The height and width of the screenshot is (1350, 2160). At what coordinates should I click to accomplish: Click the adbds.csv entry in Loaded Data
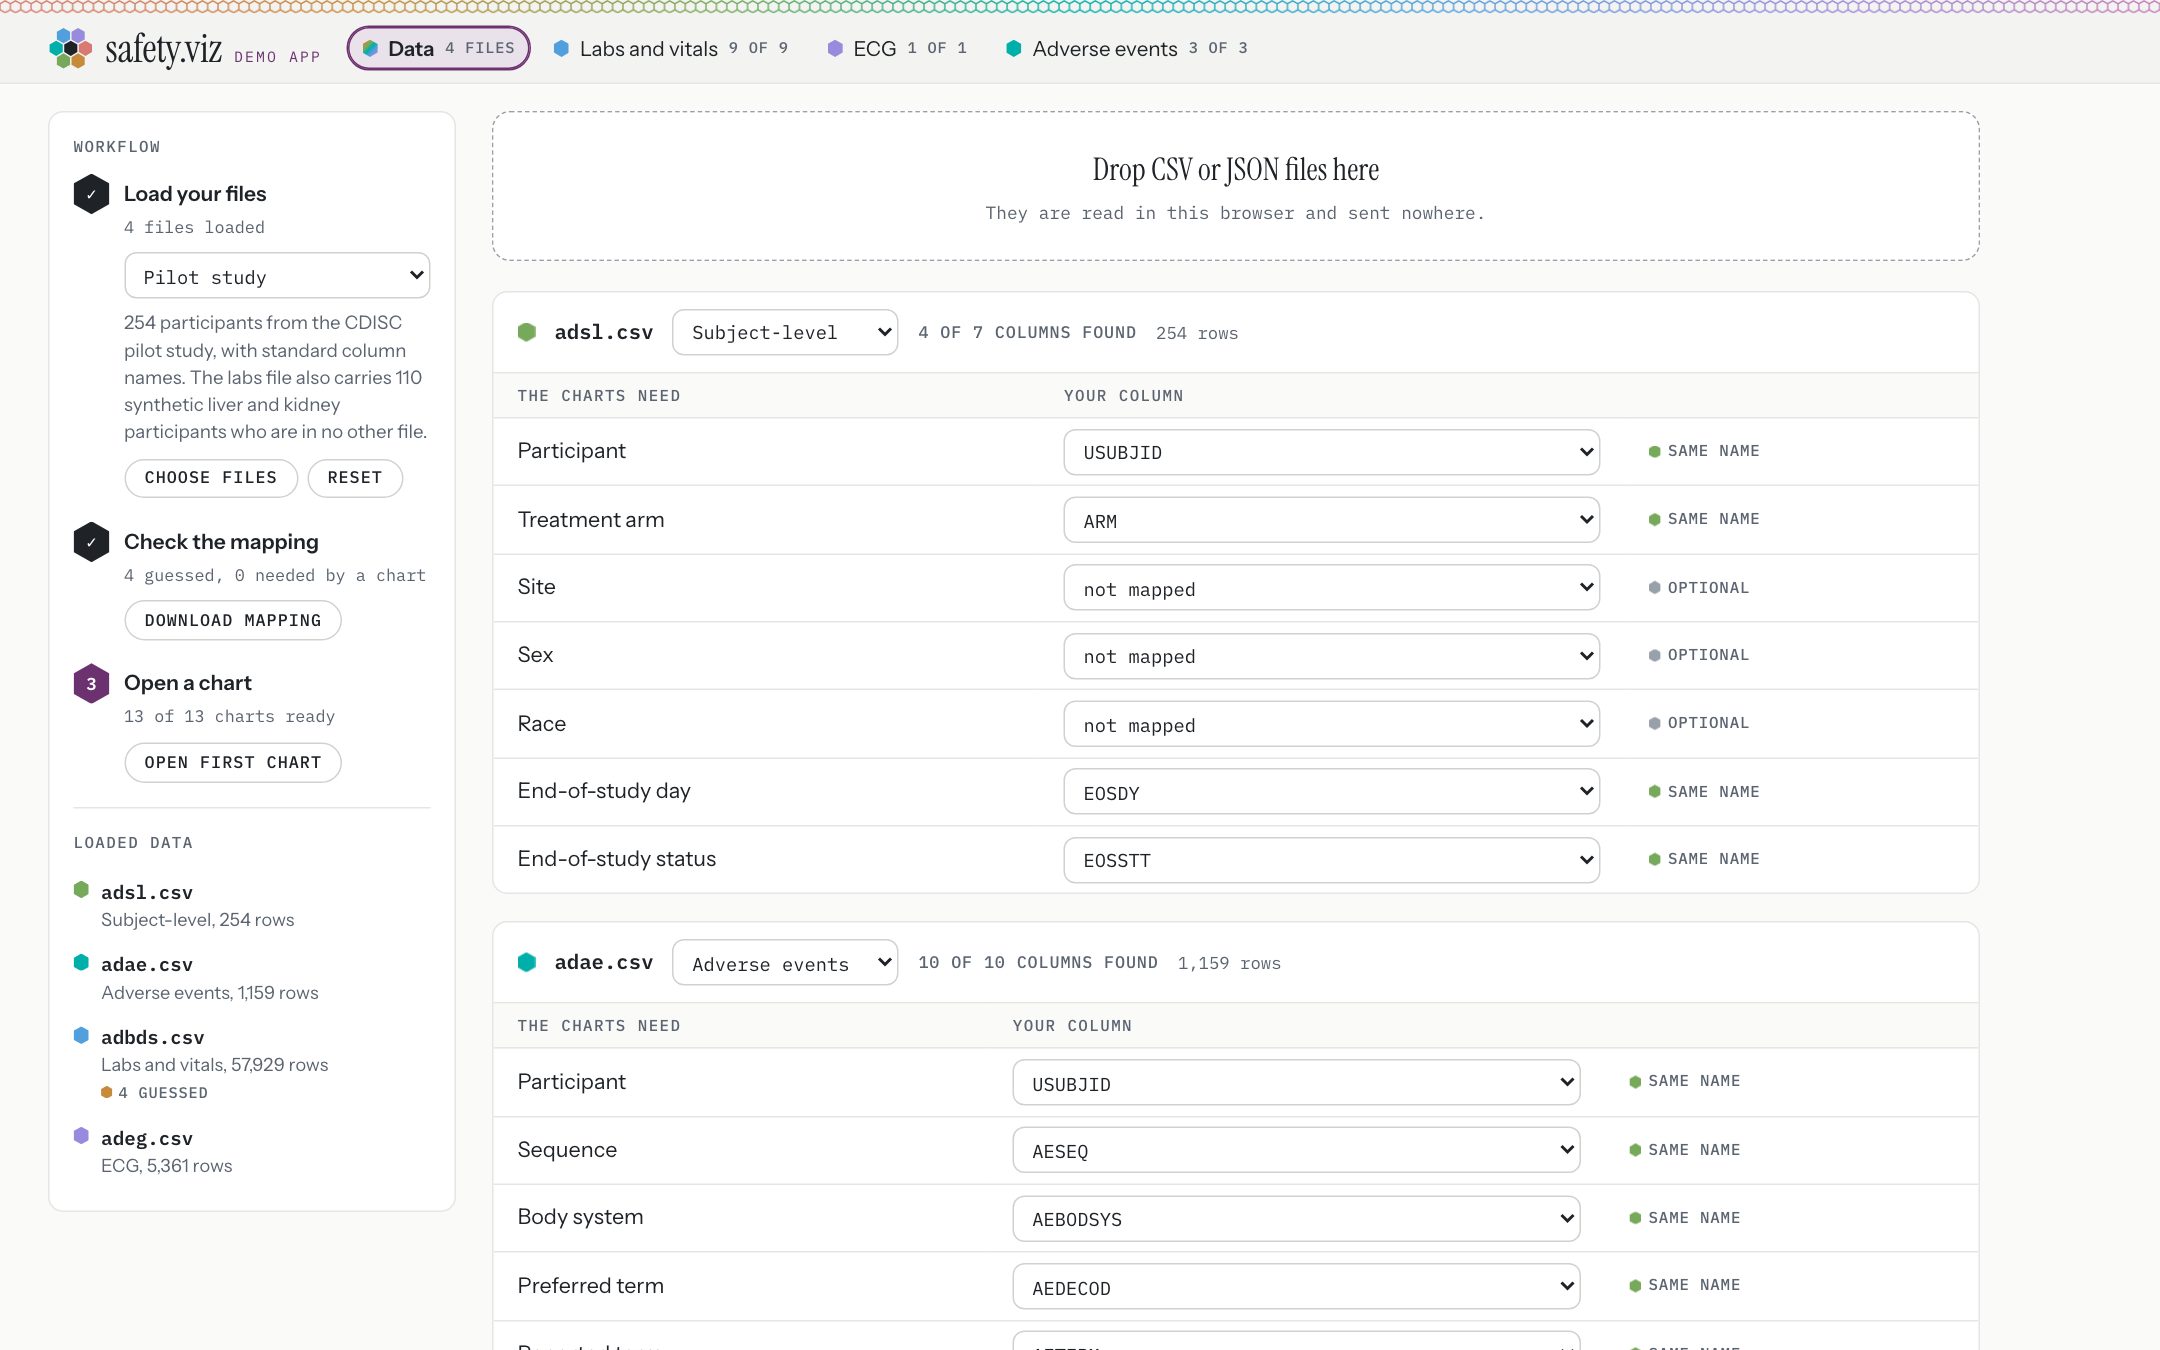[x=251, y=1063]
